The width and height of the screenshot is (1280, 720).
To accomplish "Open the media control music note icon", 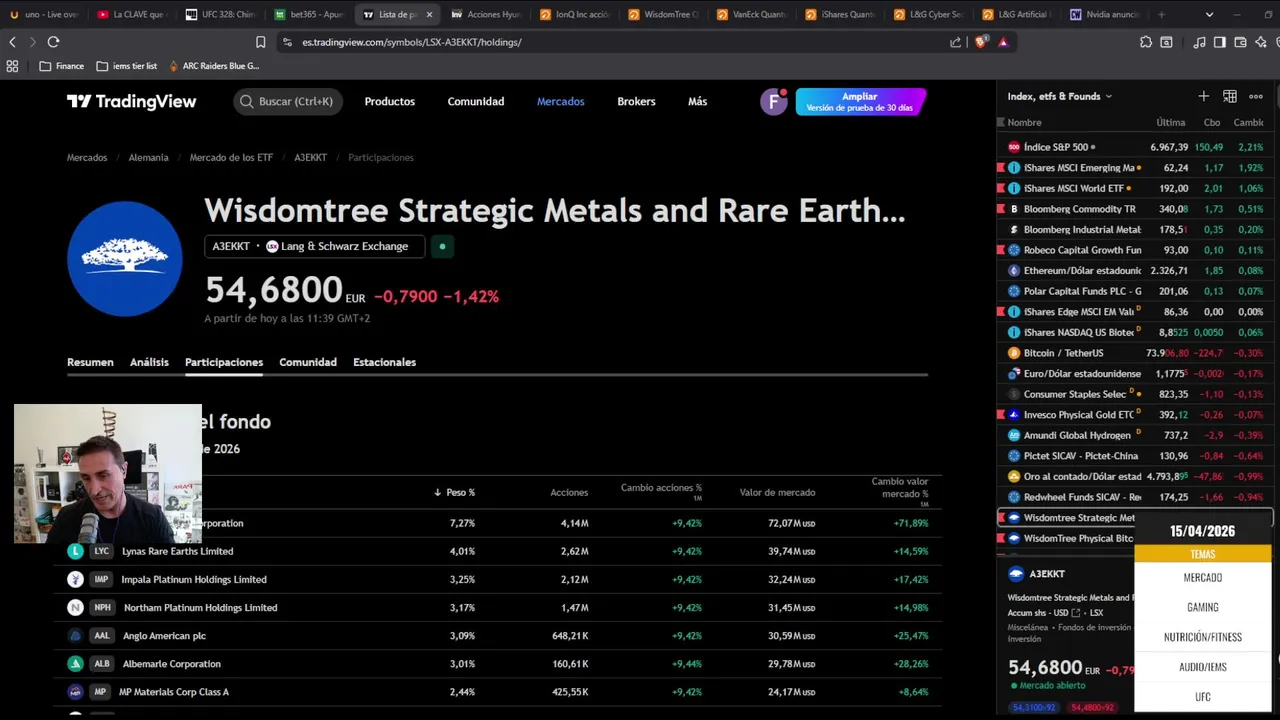I will 1199,42.
